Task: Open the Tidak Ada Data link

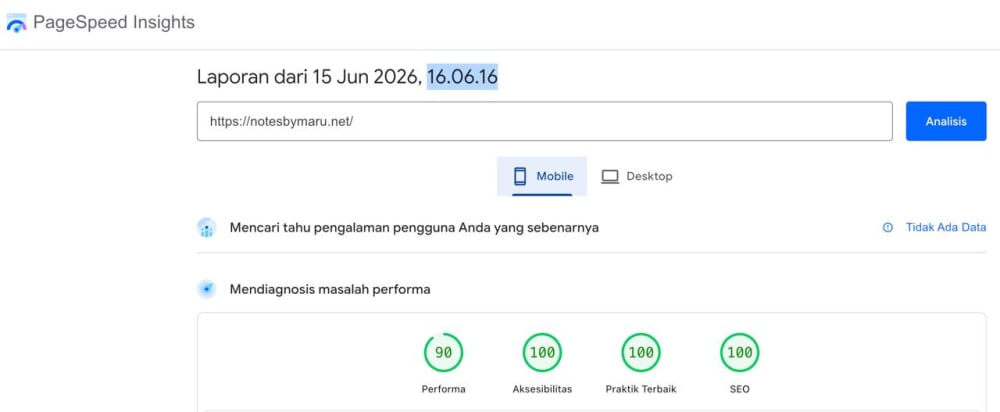Action: (946, 227)
